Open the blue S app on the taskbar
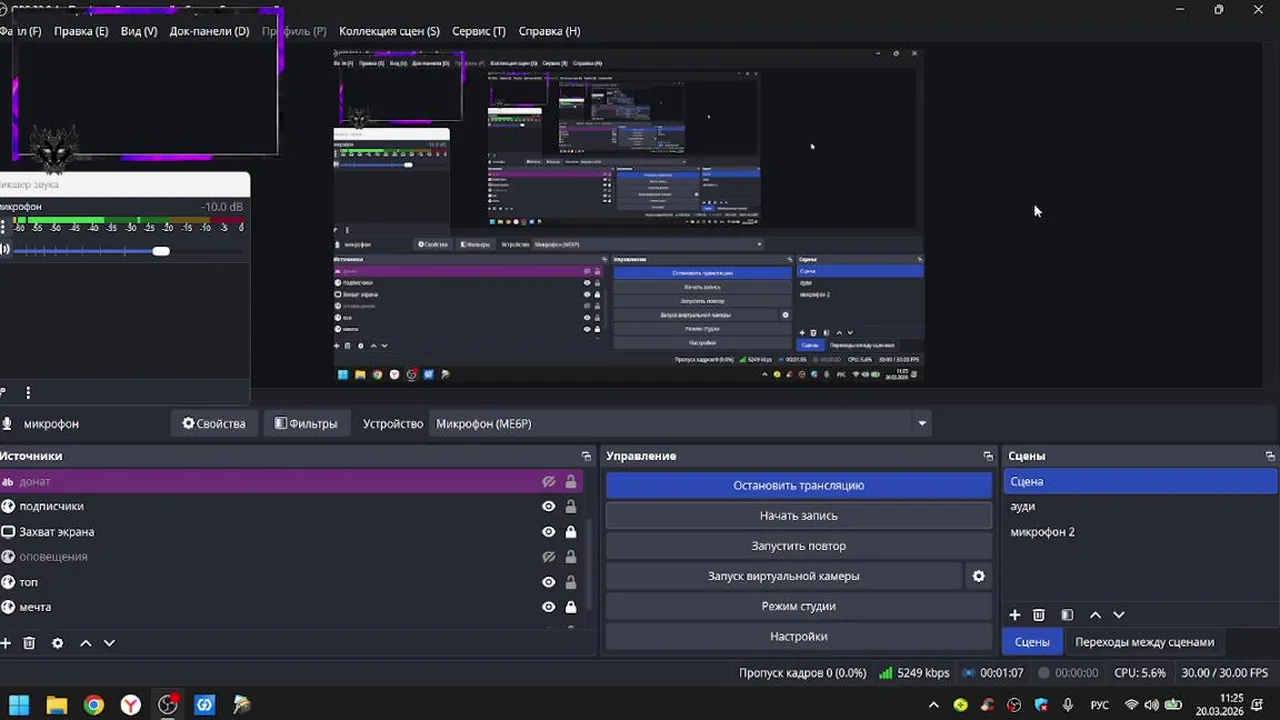The width and height of the screenshot is (1280, 720). [x=205, y=705]
